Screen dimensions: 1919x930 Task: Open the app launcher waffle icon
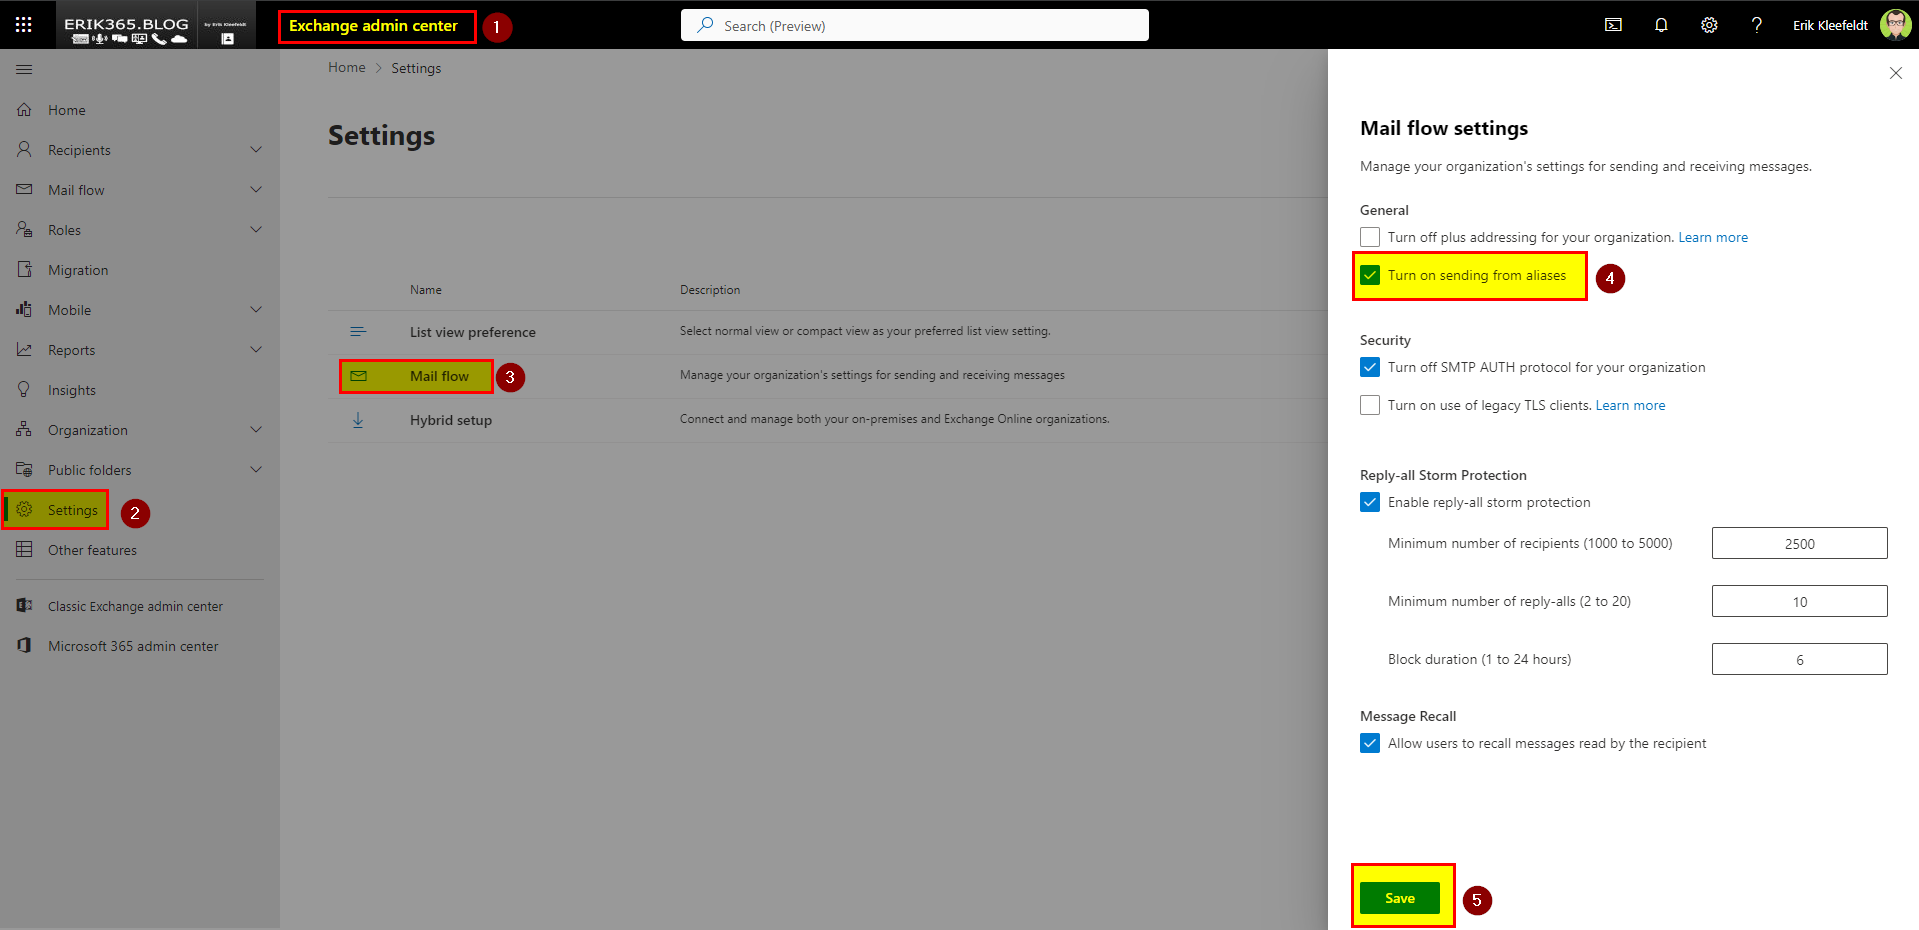[24, 25]
